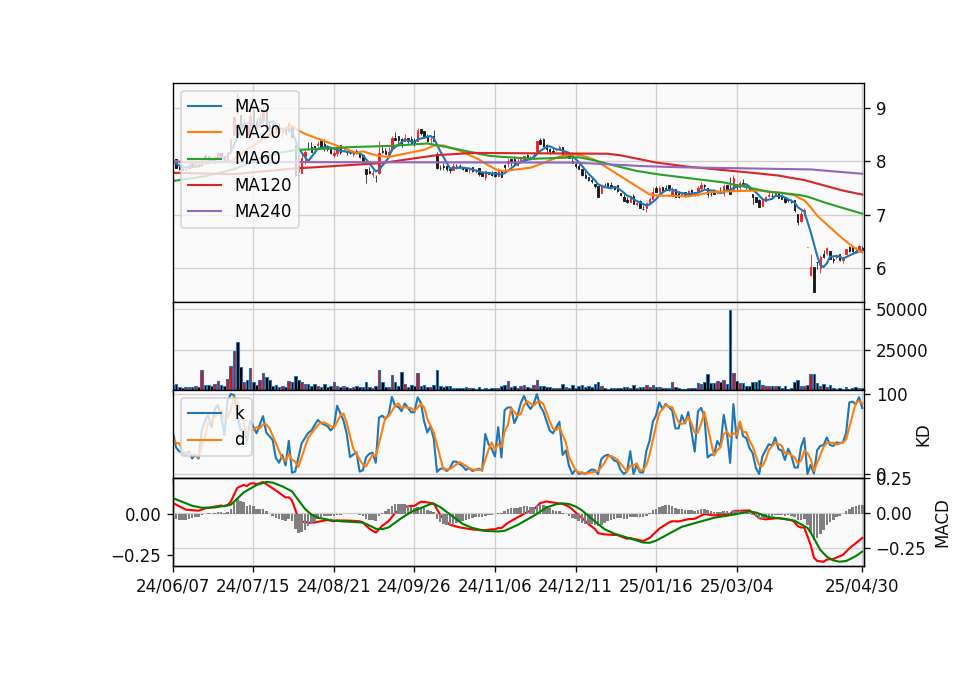This screenshot has width=960, height=690.
Task: Click the tallest volume bar near 25/03/04
Action: (730, 350)
